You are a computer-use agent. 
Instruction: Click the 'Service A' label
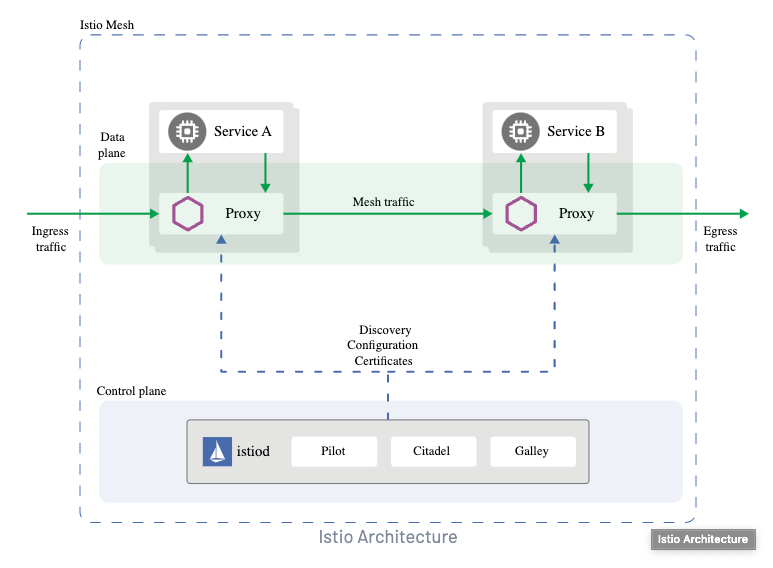click(243, 131)
